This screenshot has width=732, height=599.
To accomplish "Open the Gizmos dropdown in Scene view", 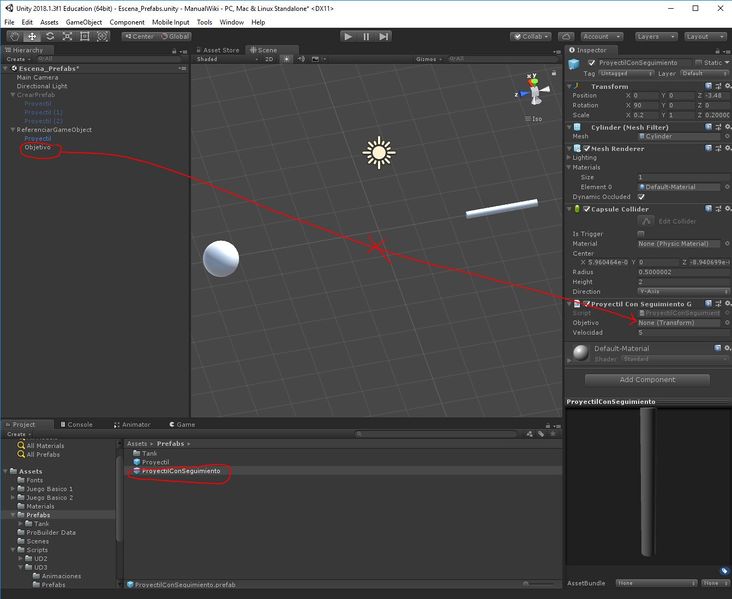I will point(429,59).
